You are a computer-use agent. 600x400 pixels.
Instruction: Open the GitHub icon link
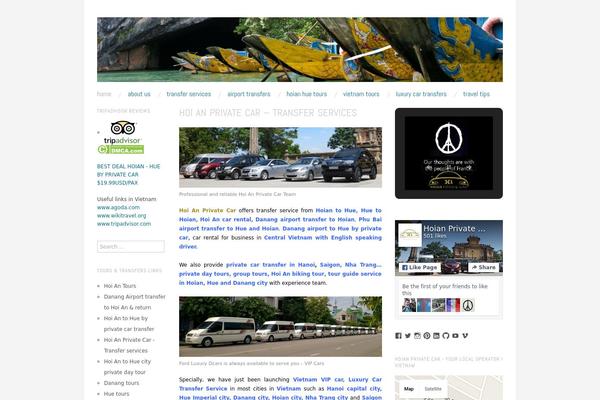446,336
